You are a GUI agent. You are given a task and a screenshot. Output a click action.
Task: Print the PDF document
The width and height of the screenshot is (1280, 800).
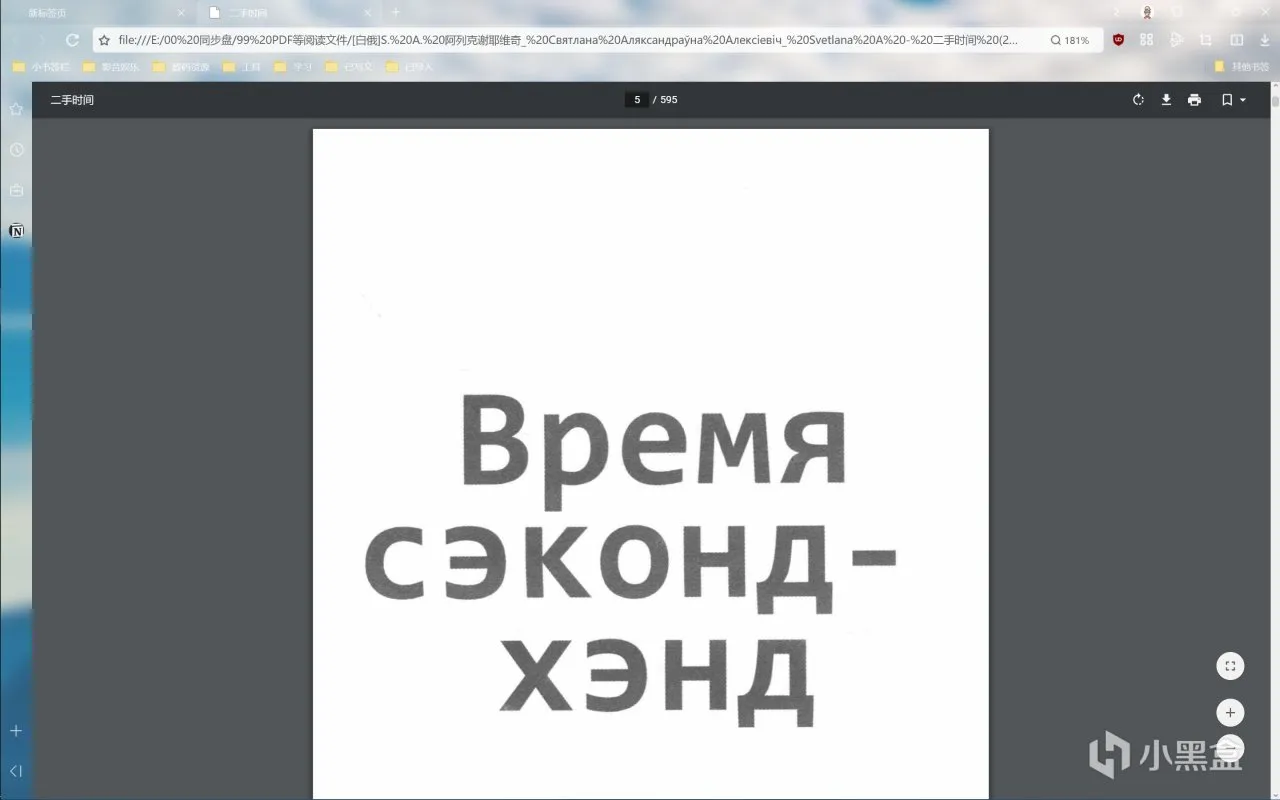(1194, 100)
